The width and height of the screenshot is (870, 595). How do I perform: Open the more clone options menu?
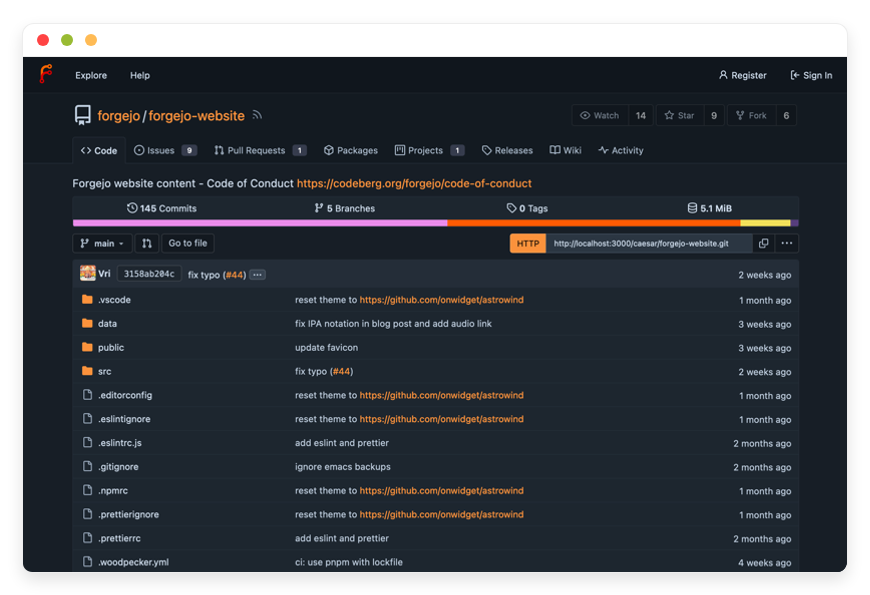(786, 243)
